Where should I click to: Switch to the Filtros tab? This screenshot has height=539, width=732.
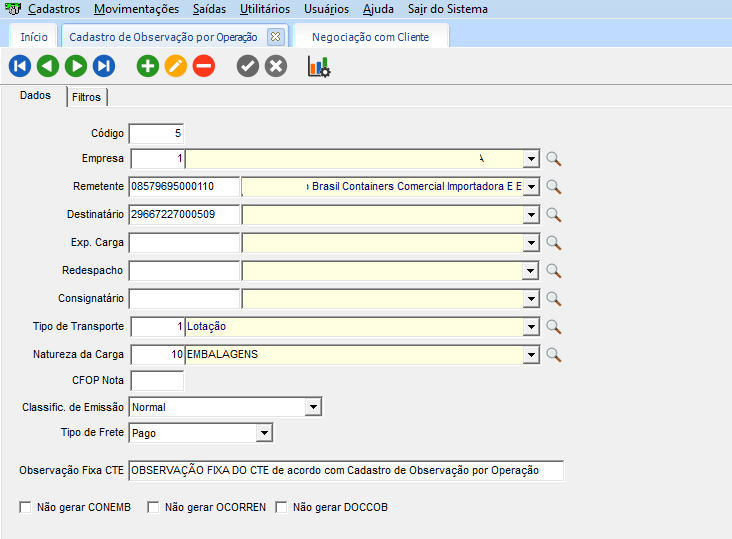coord(86,97)
